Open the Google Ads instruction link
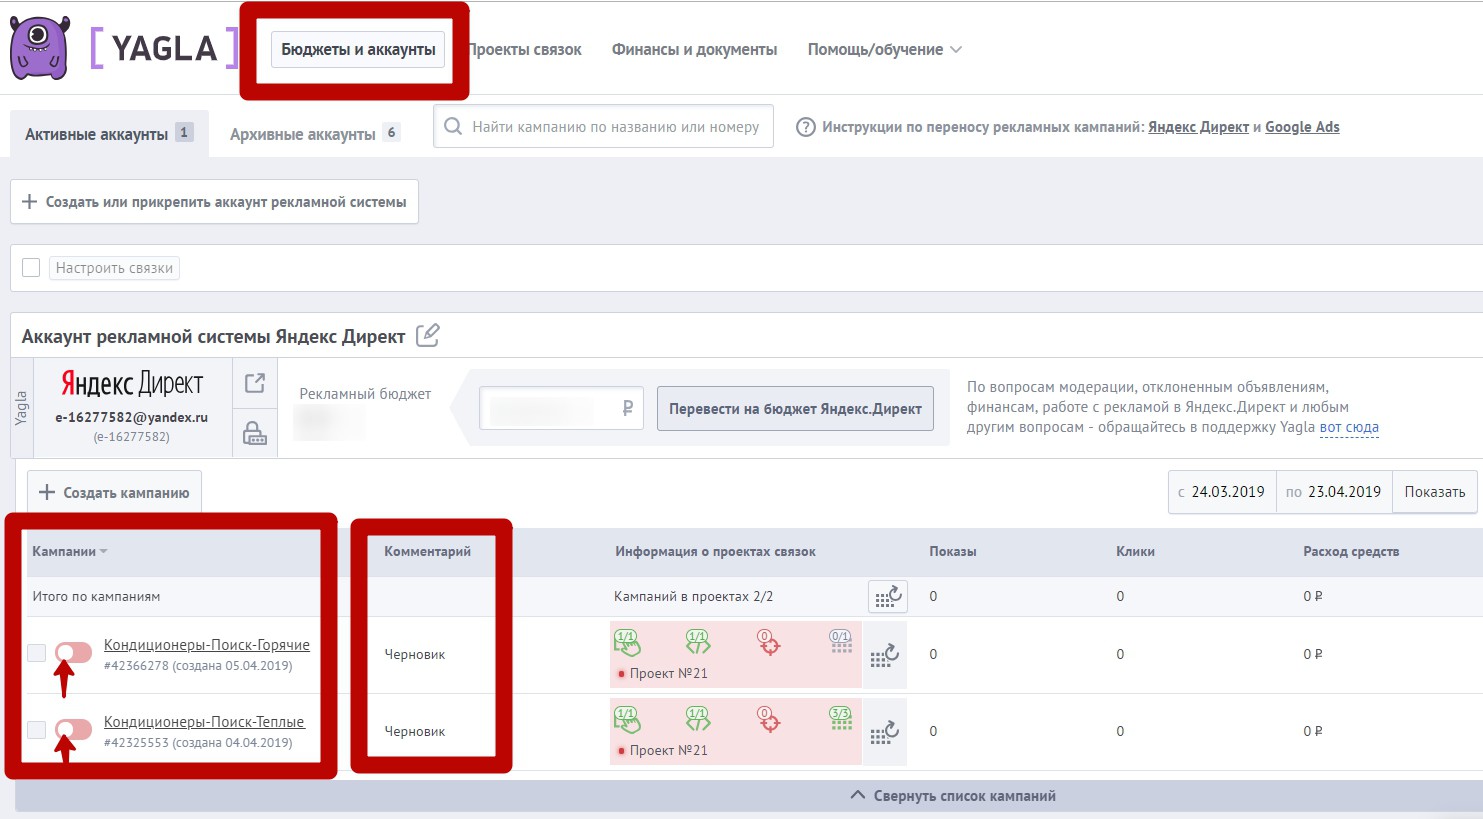 [x=1302, y=127]
